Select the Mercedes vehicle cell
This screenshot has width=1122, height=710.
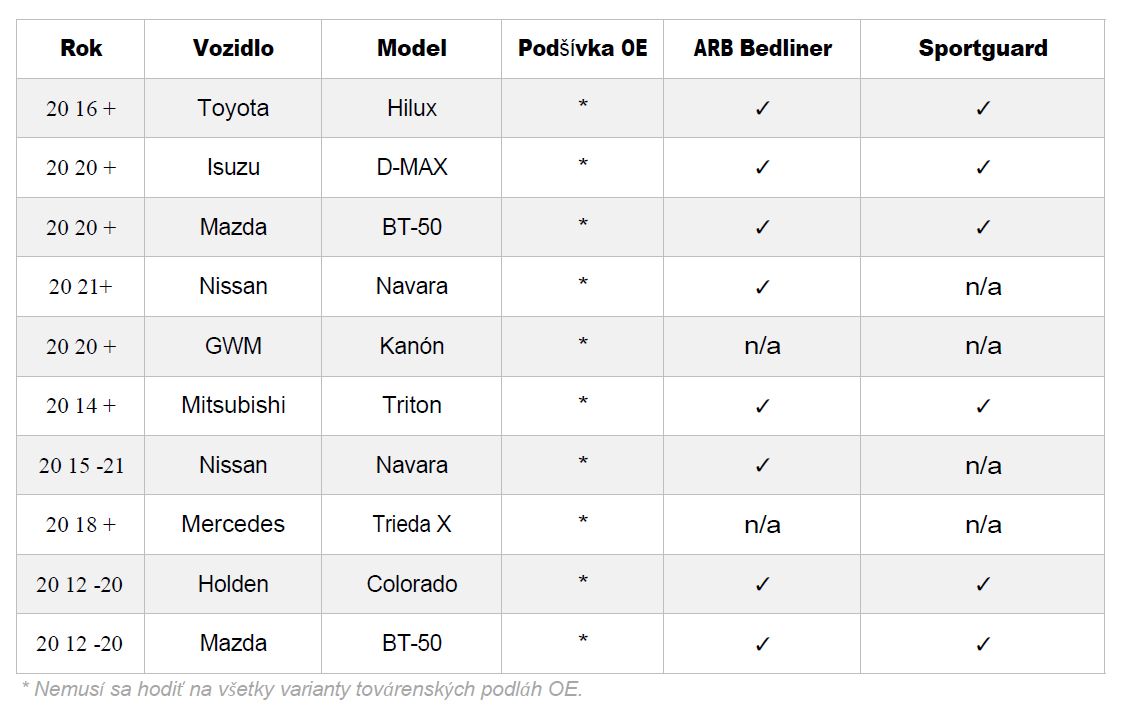point(233,524)
